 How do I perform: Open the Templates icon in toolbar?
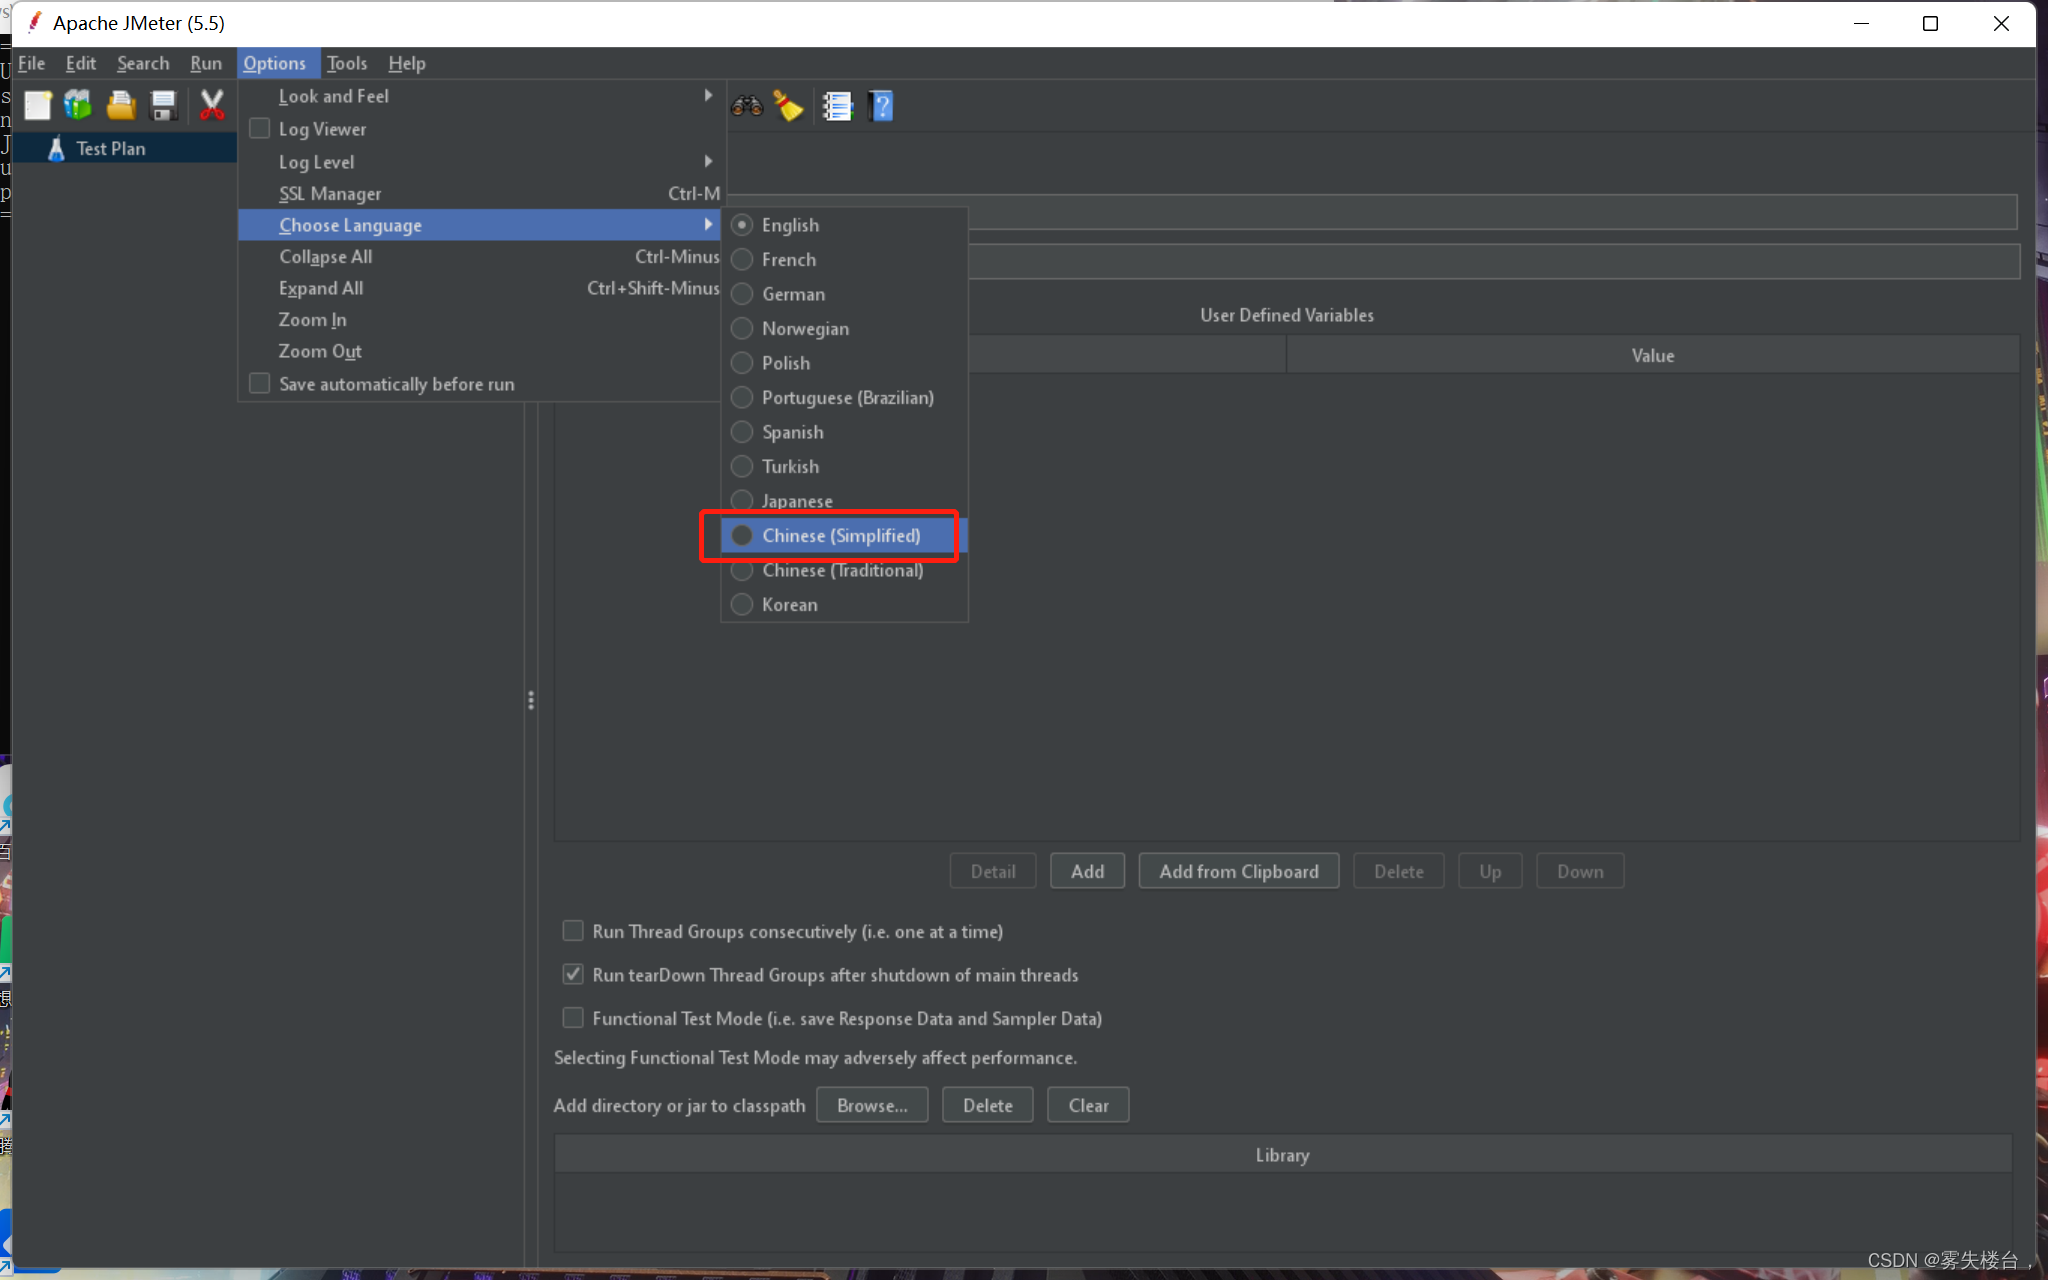(78, 105)
